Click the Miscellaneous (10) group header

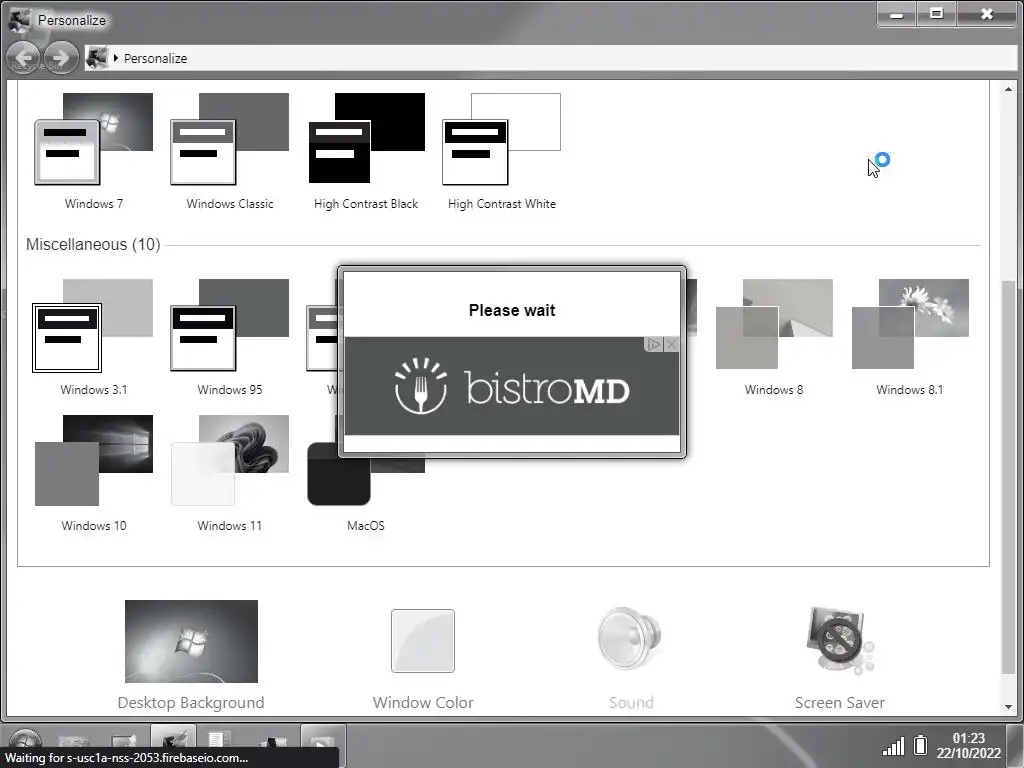coord(93,244)
